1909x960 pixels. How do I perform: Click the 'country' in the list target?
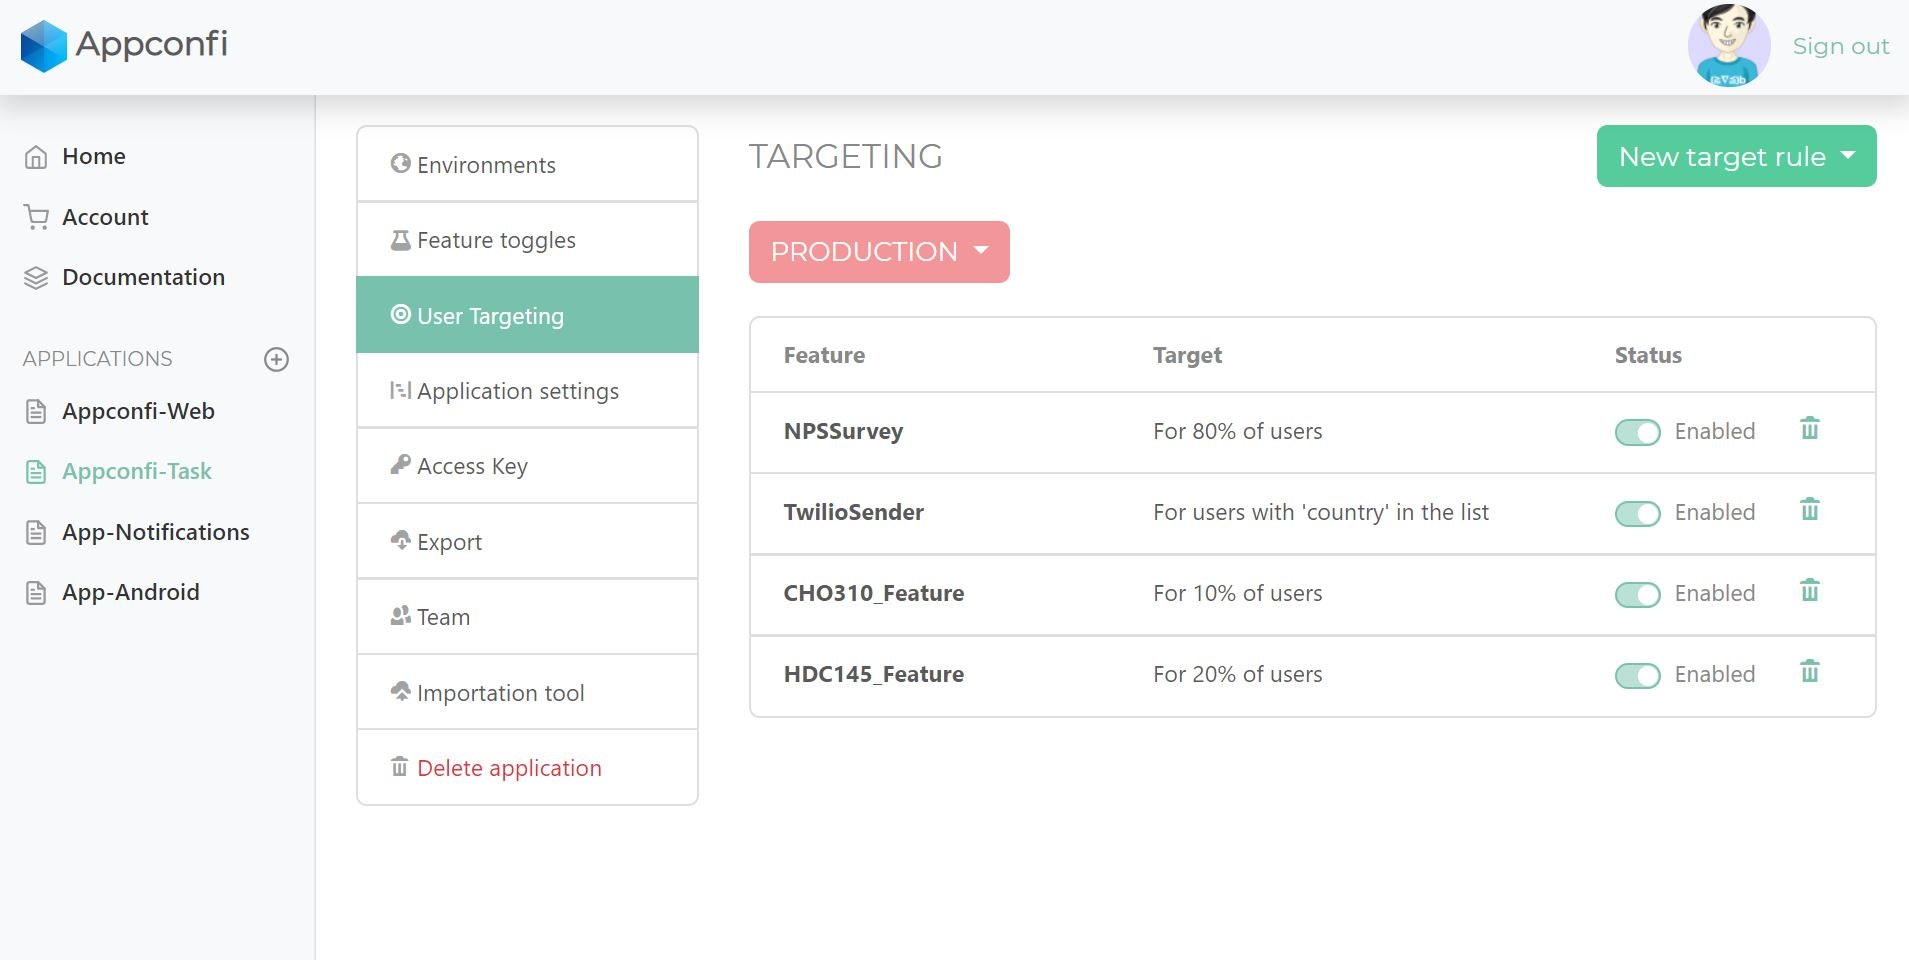pos(1320,512)
